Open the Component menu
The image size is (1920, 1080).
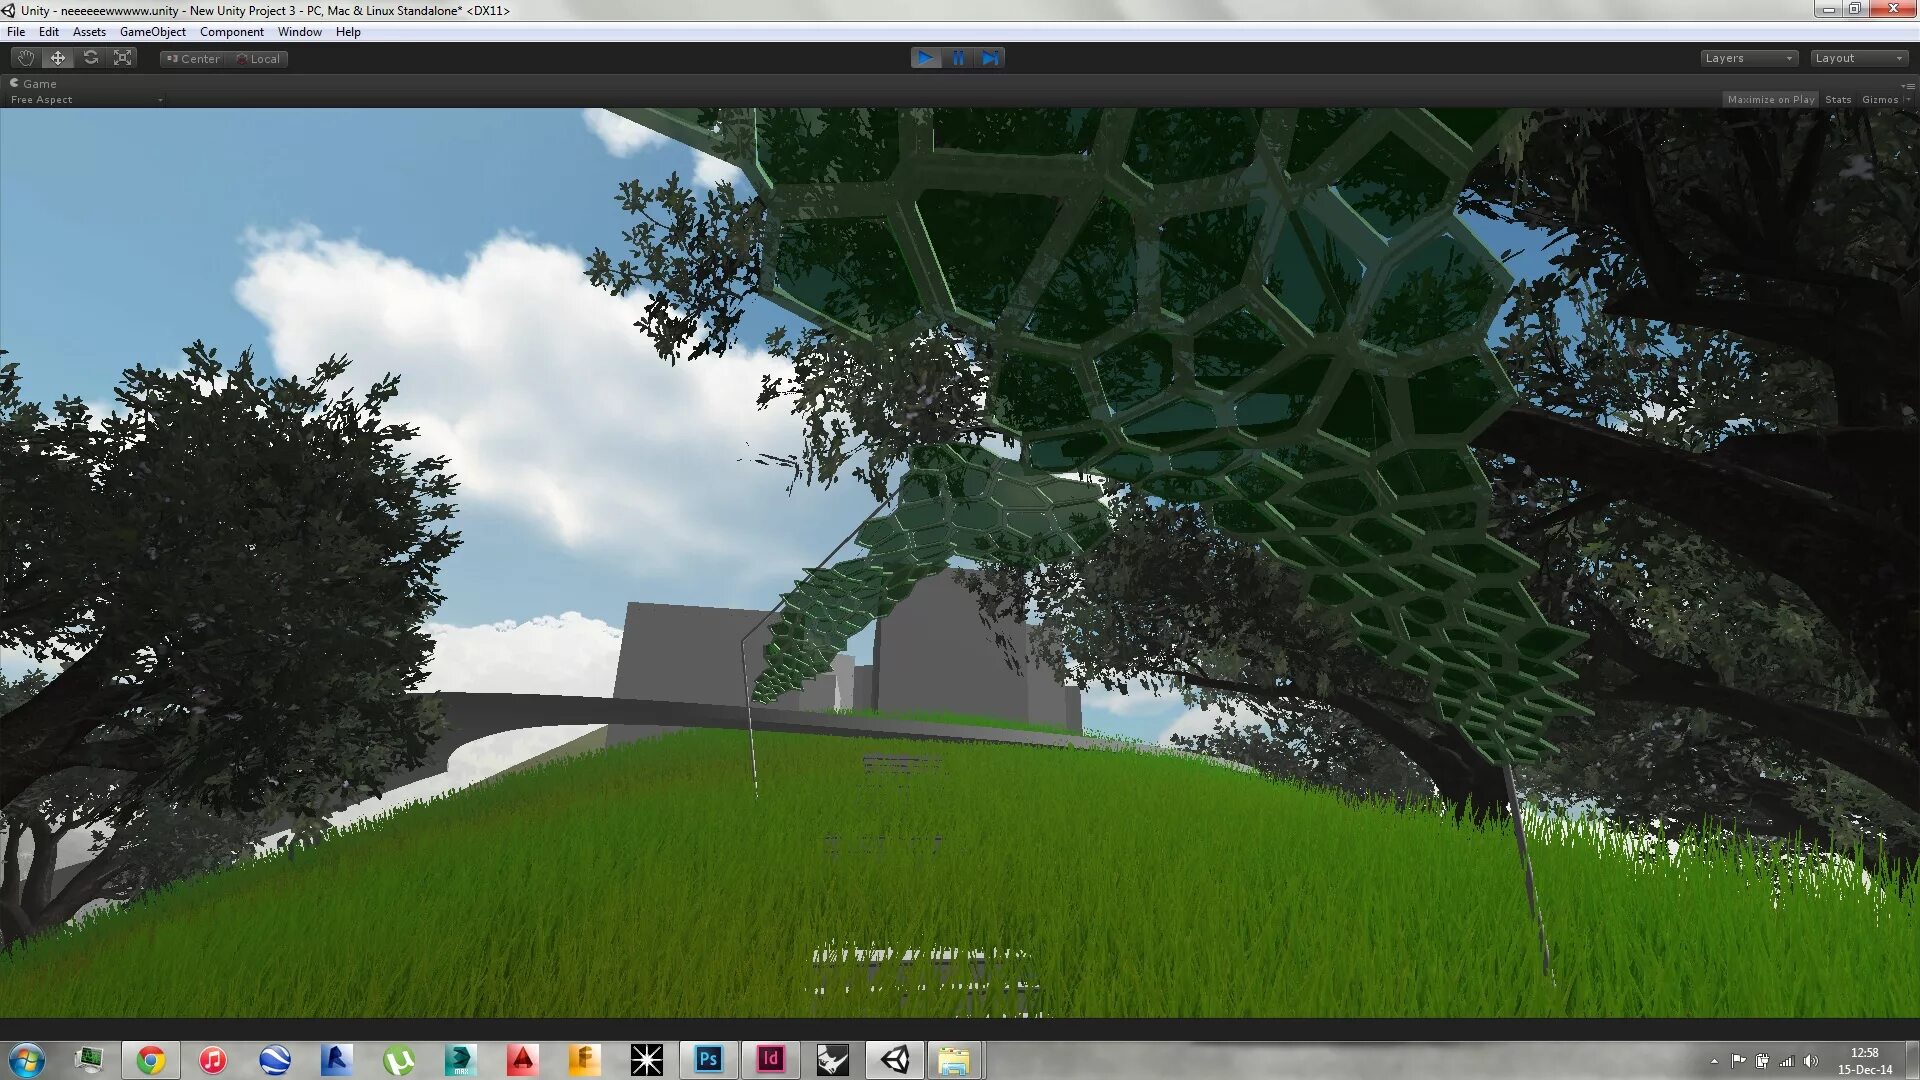tap(231, 32)
